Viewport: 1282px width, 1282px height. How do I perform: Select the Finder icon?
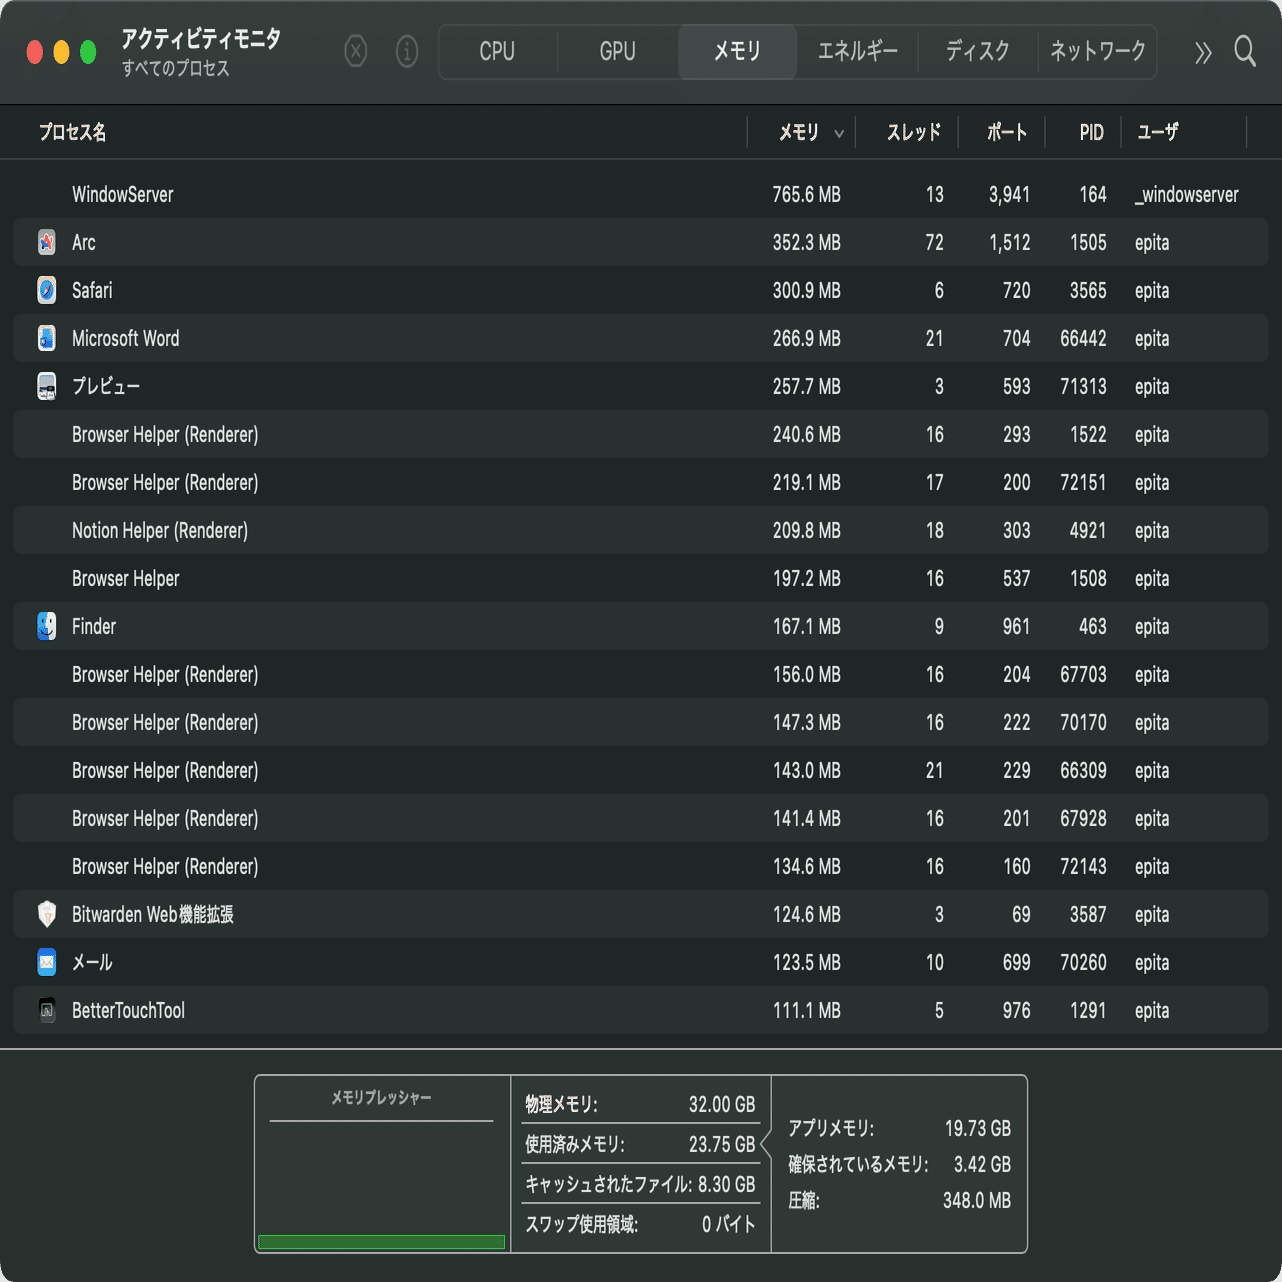tap(47, 626)
